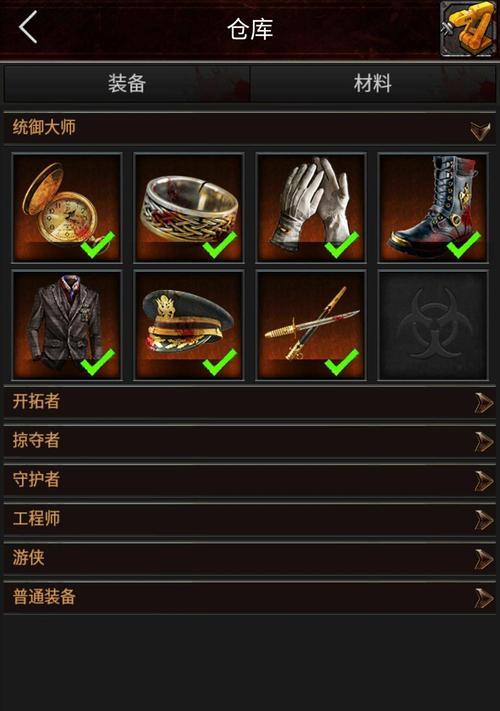
Task: Expand the 守护者 category
Action: 250,480
